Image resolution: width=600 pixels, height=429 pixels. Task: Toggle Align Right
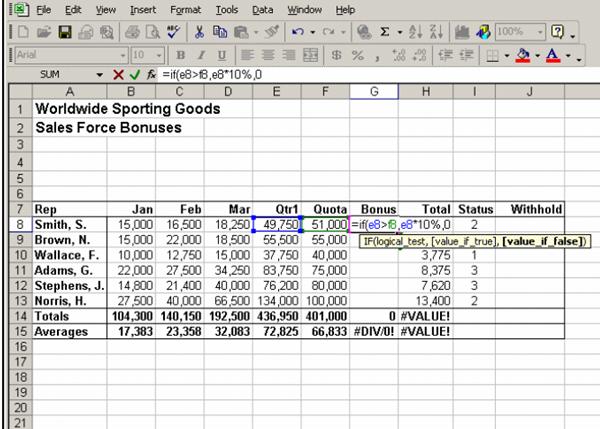tap(289, 55)
